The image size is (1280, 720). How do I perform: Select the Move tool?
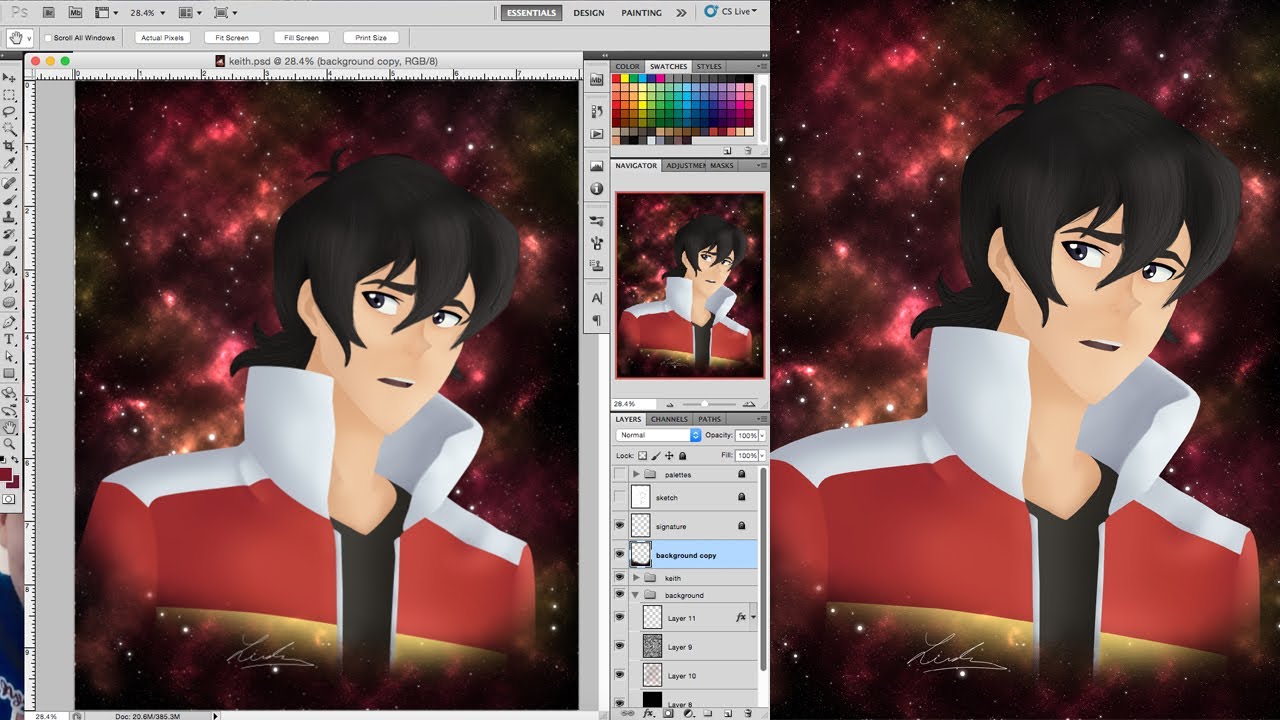(x=9, y=78)
